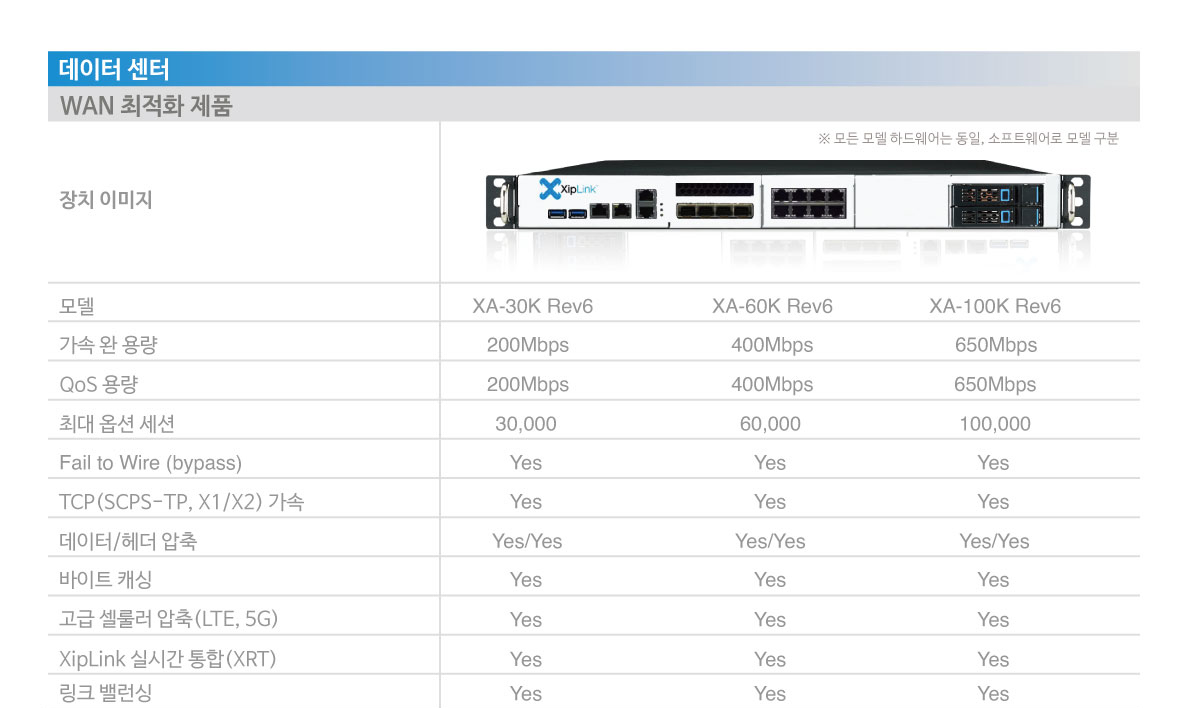This screenshot has height=708, width=1190.
Task: Click the 고급 셀룰러 압축(LTE, 5G) label
Action: point(168,619)
